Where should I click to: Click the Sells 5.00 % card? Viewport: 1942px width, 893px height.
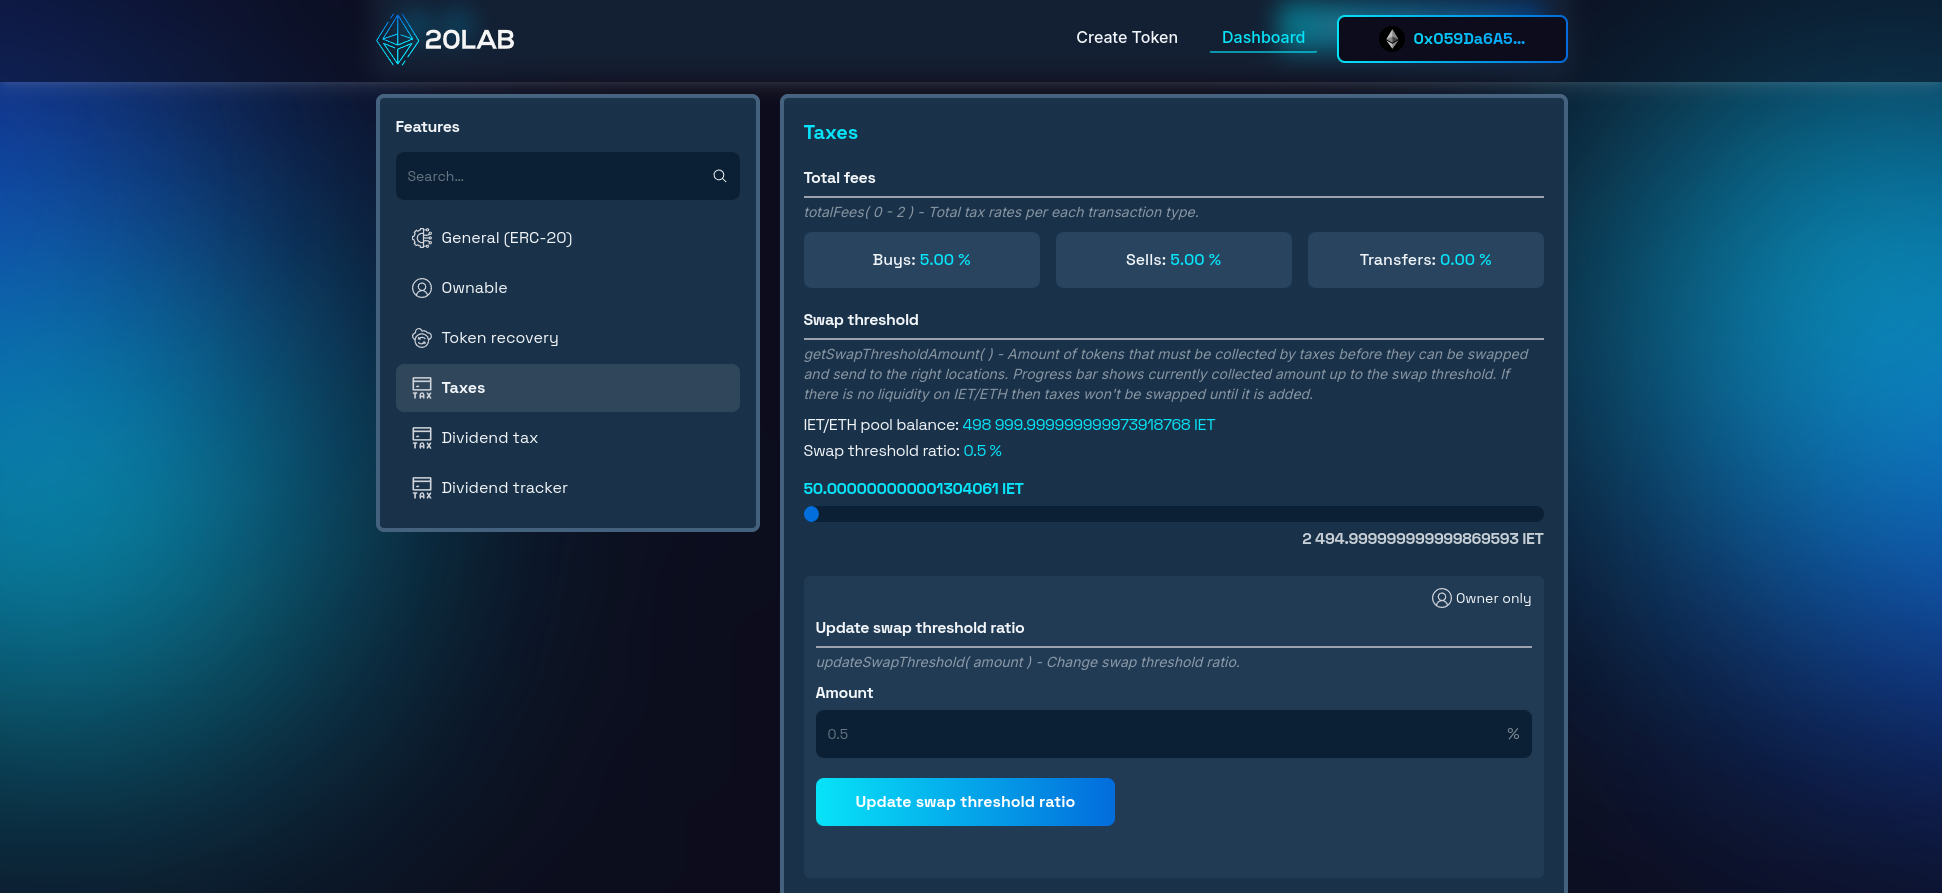pyautogui.click(x=1173, y=260)
